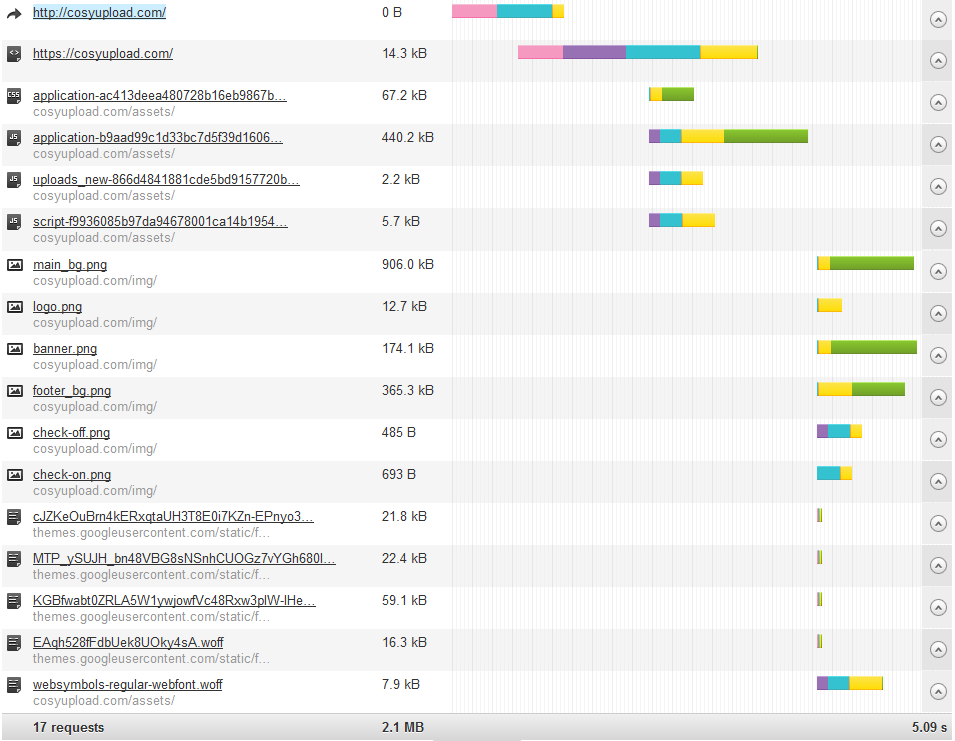Screen dimensions: 955x741
Task: Expand the check-on.png row chevron
Action: point(938,482)
